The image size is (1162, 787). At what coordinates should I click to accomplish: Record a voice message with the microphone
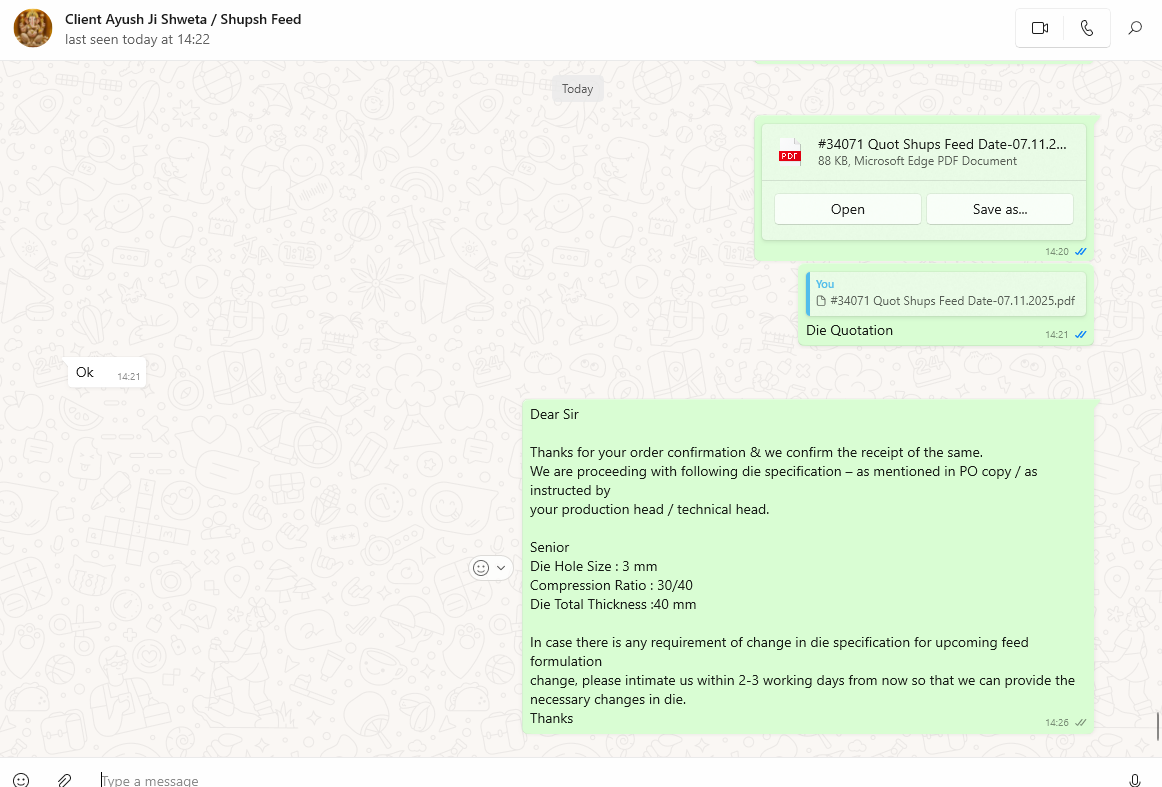pyautogui.click(x=1135, y=780)
